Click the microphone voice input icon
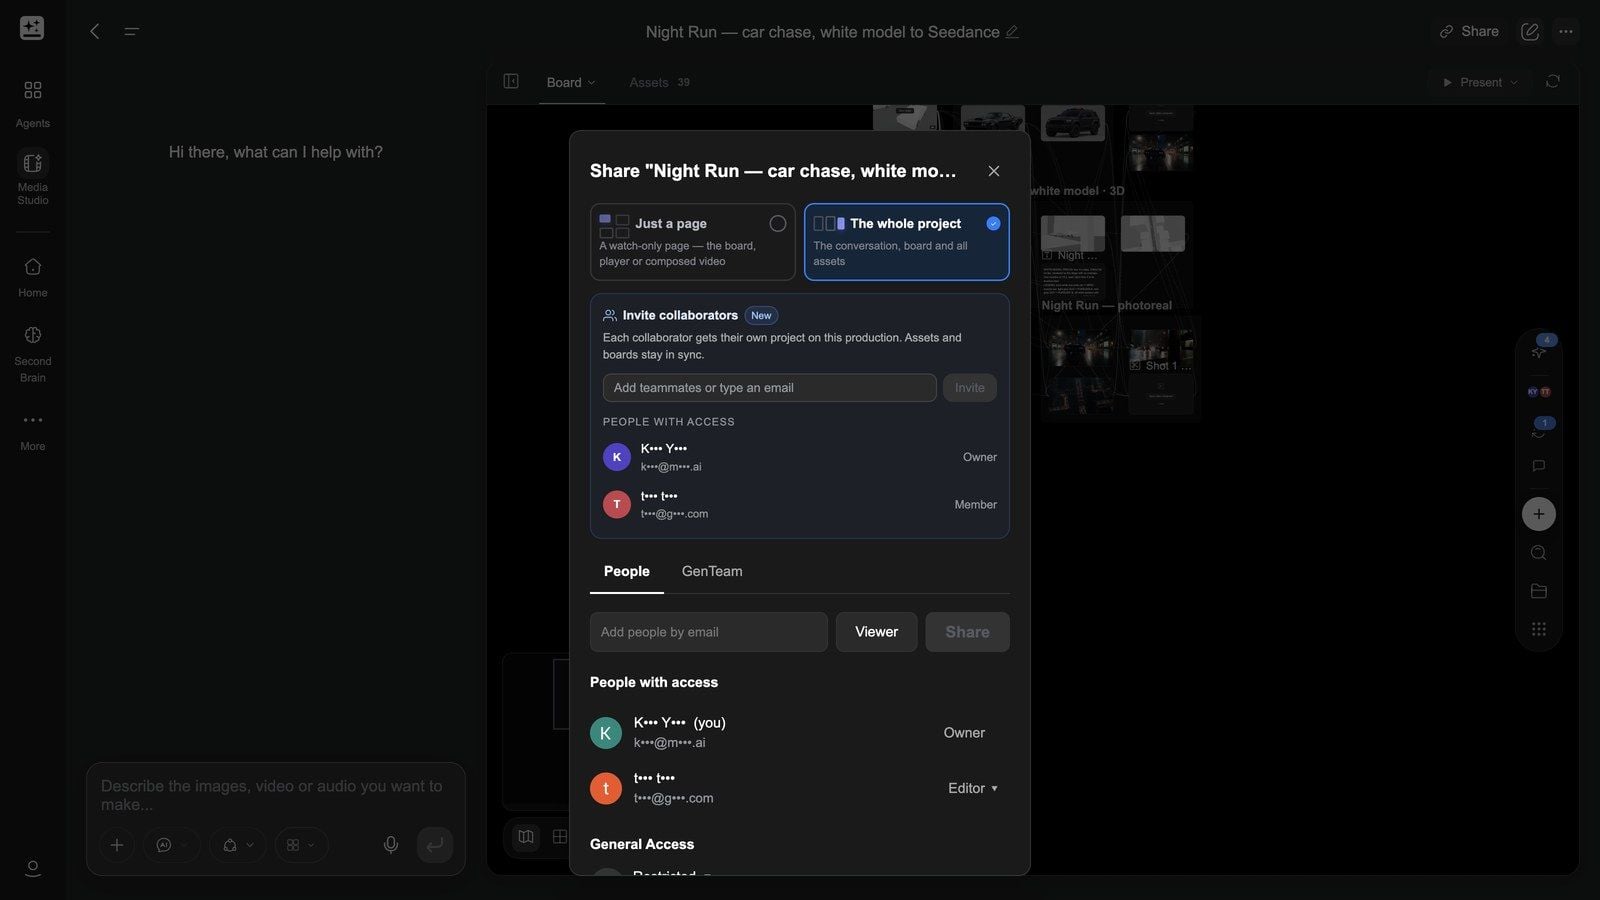 [x=391, y=845]
